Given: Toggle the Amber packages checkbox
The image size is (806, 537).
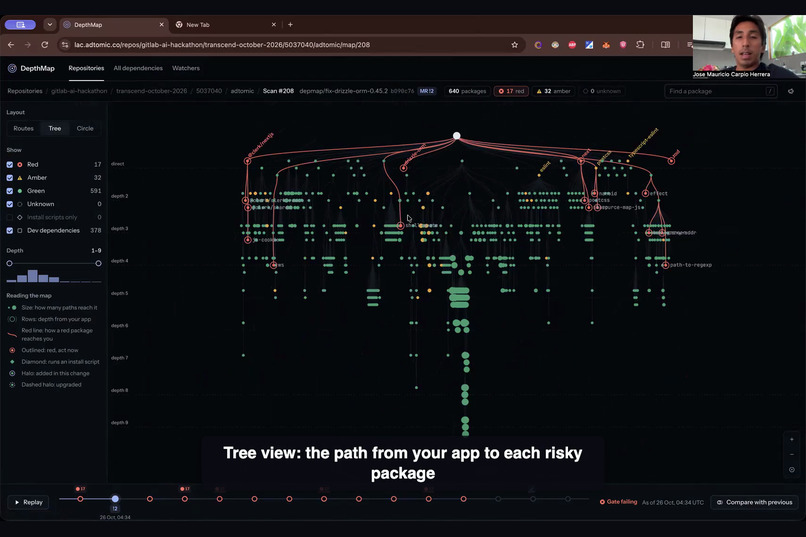Looking at the screenshot, I should (x=10, y=178).
